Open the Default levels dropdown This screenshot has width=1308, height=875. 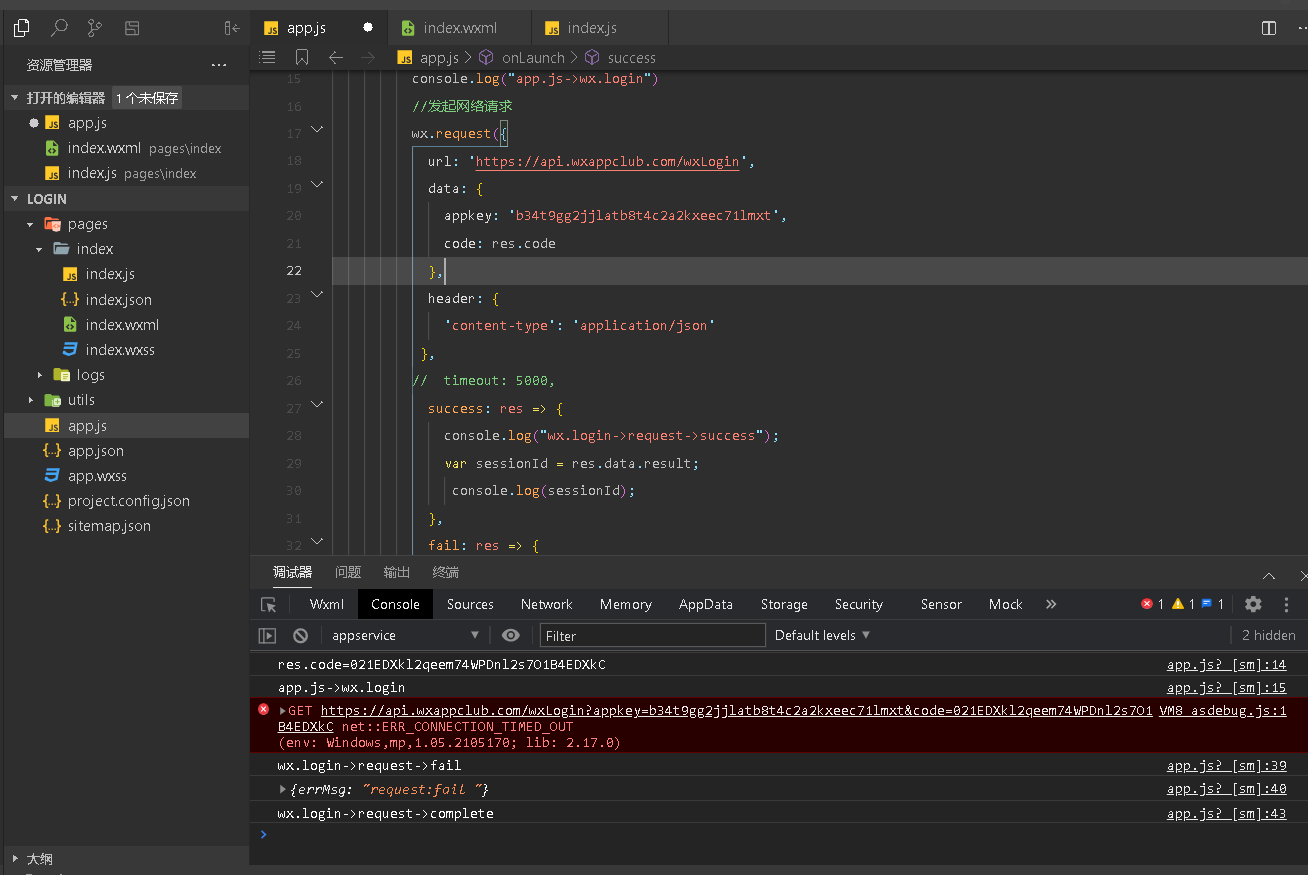pos(822,635)
